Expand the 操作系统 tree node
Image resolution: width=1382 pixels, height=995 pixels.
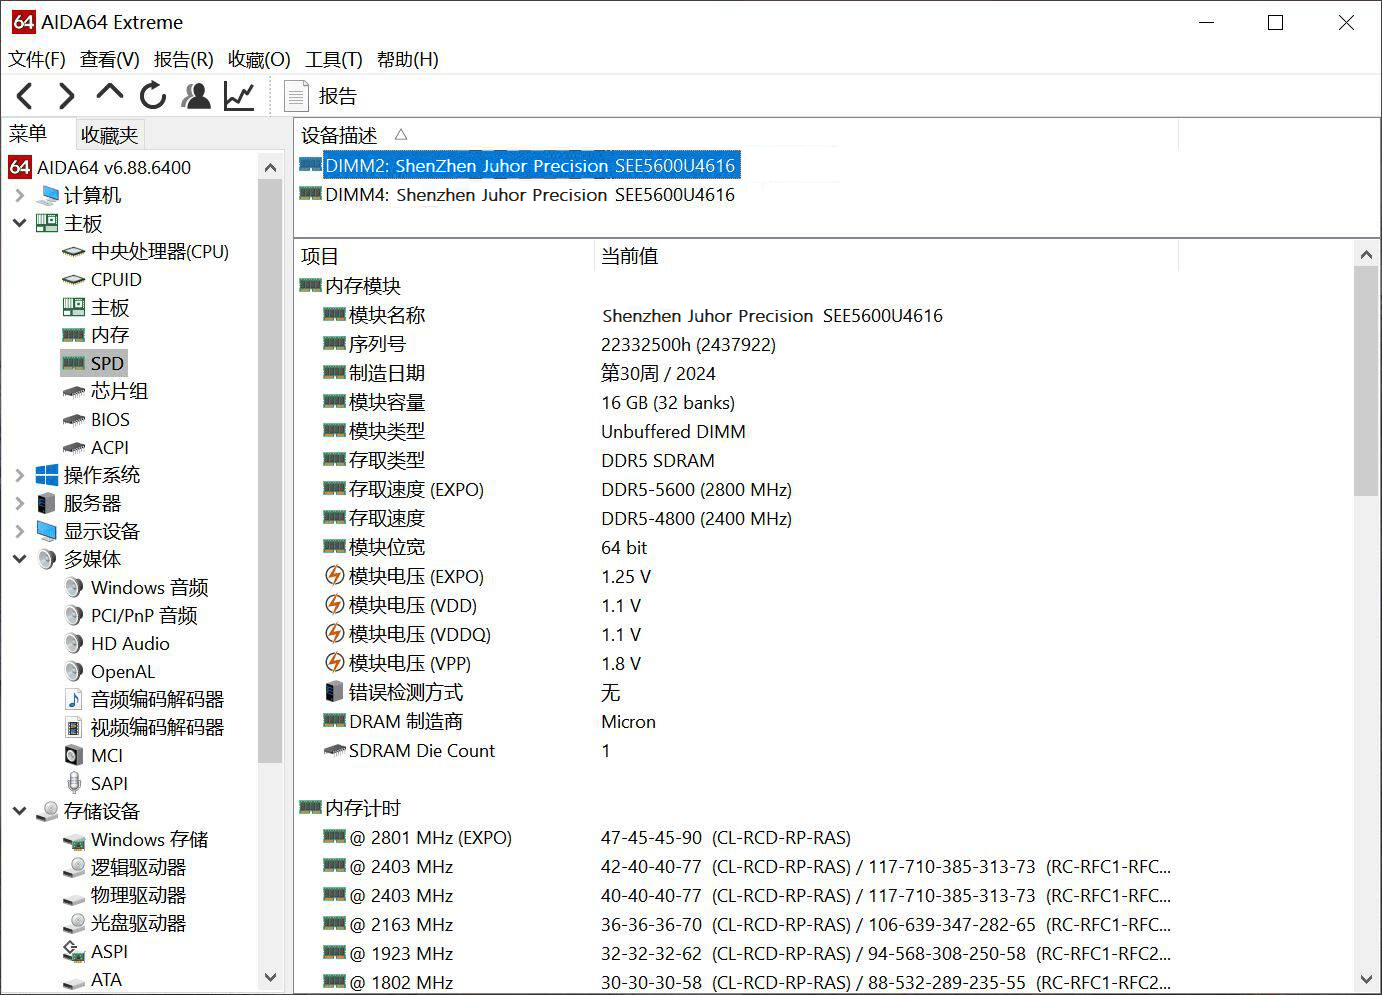(19, 475)
